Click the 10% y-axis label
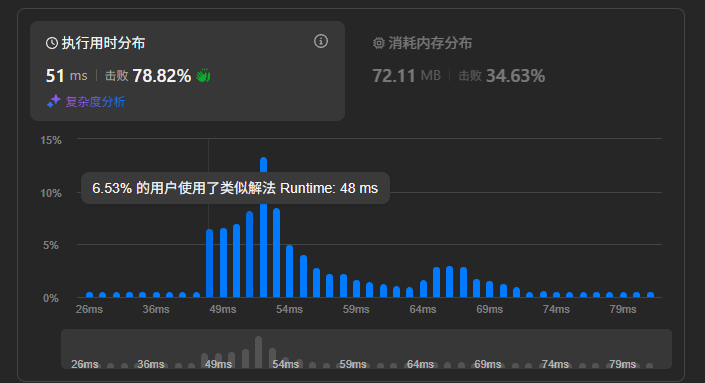This screenshot has width=705, height=383. [x=51, y=193]
